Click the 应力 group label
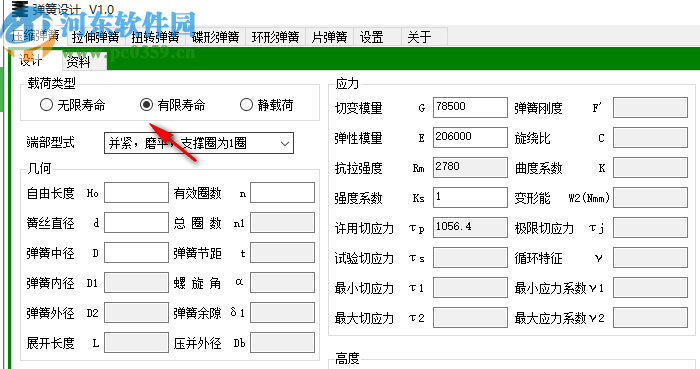Image resolution: width=700 pixels, height=369 pixels. click(347, 83)
